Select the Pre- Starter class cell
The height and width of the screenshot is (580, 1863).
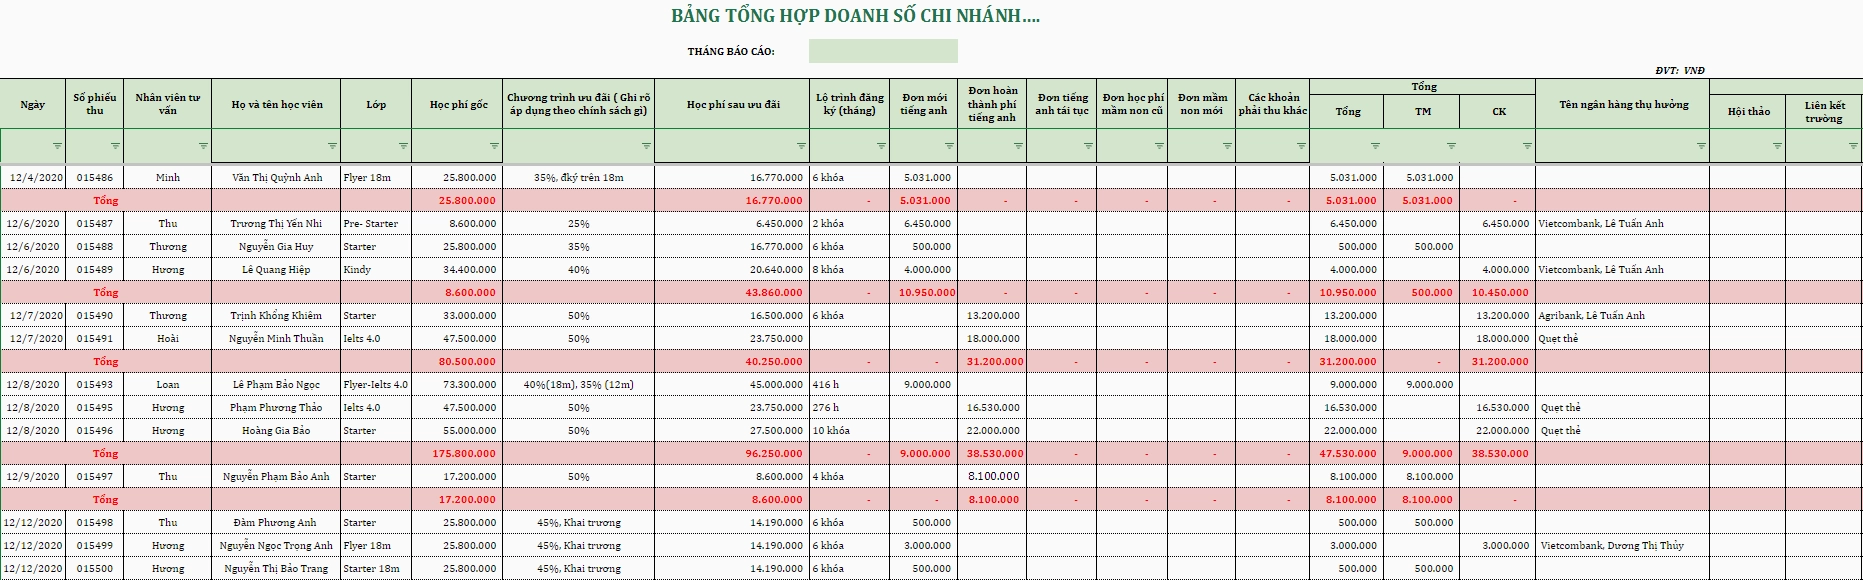[x=376, y=223]
